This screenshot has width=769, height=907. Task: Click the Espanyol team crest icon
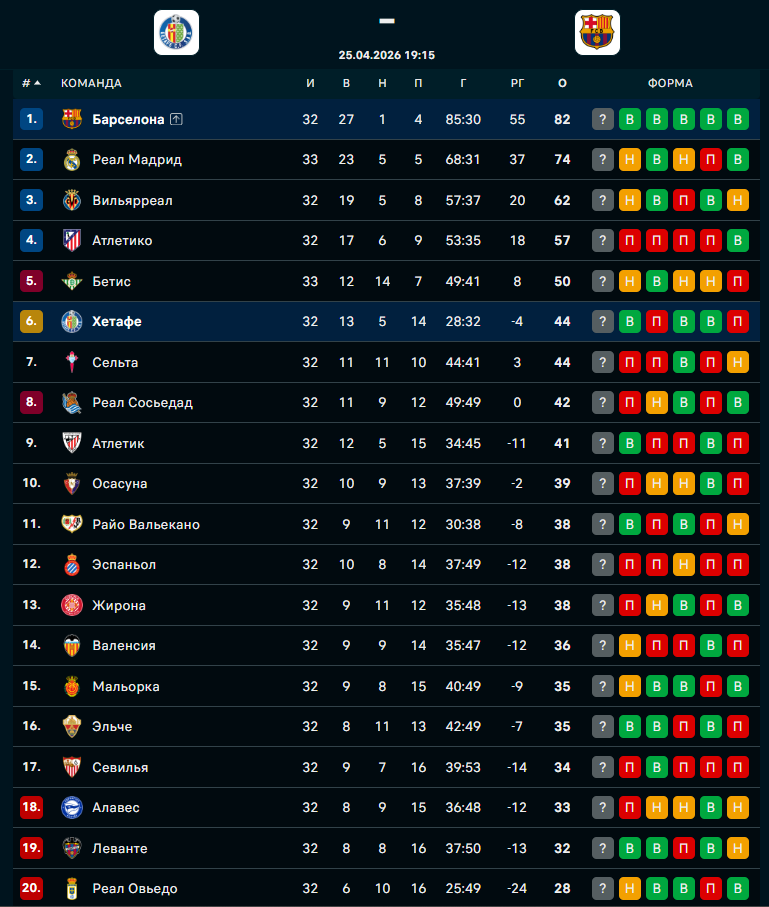pos(71,564)
